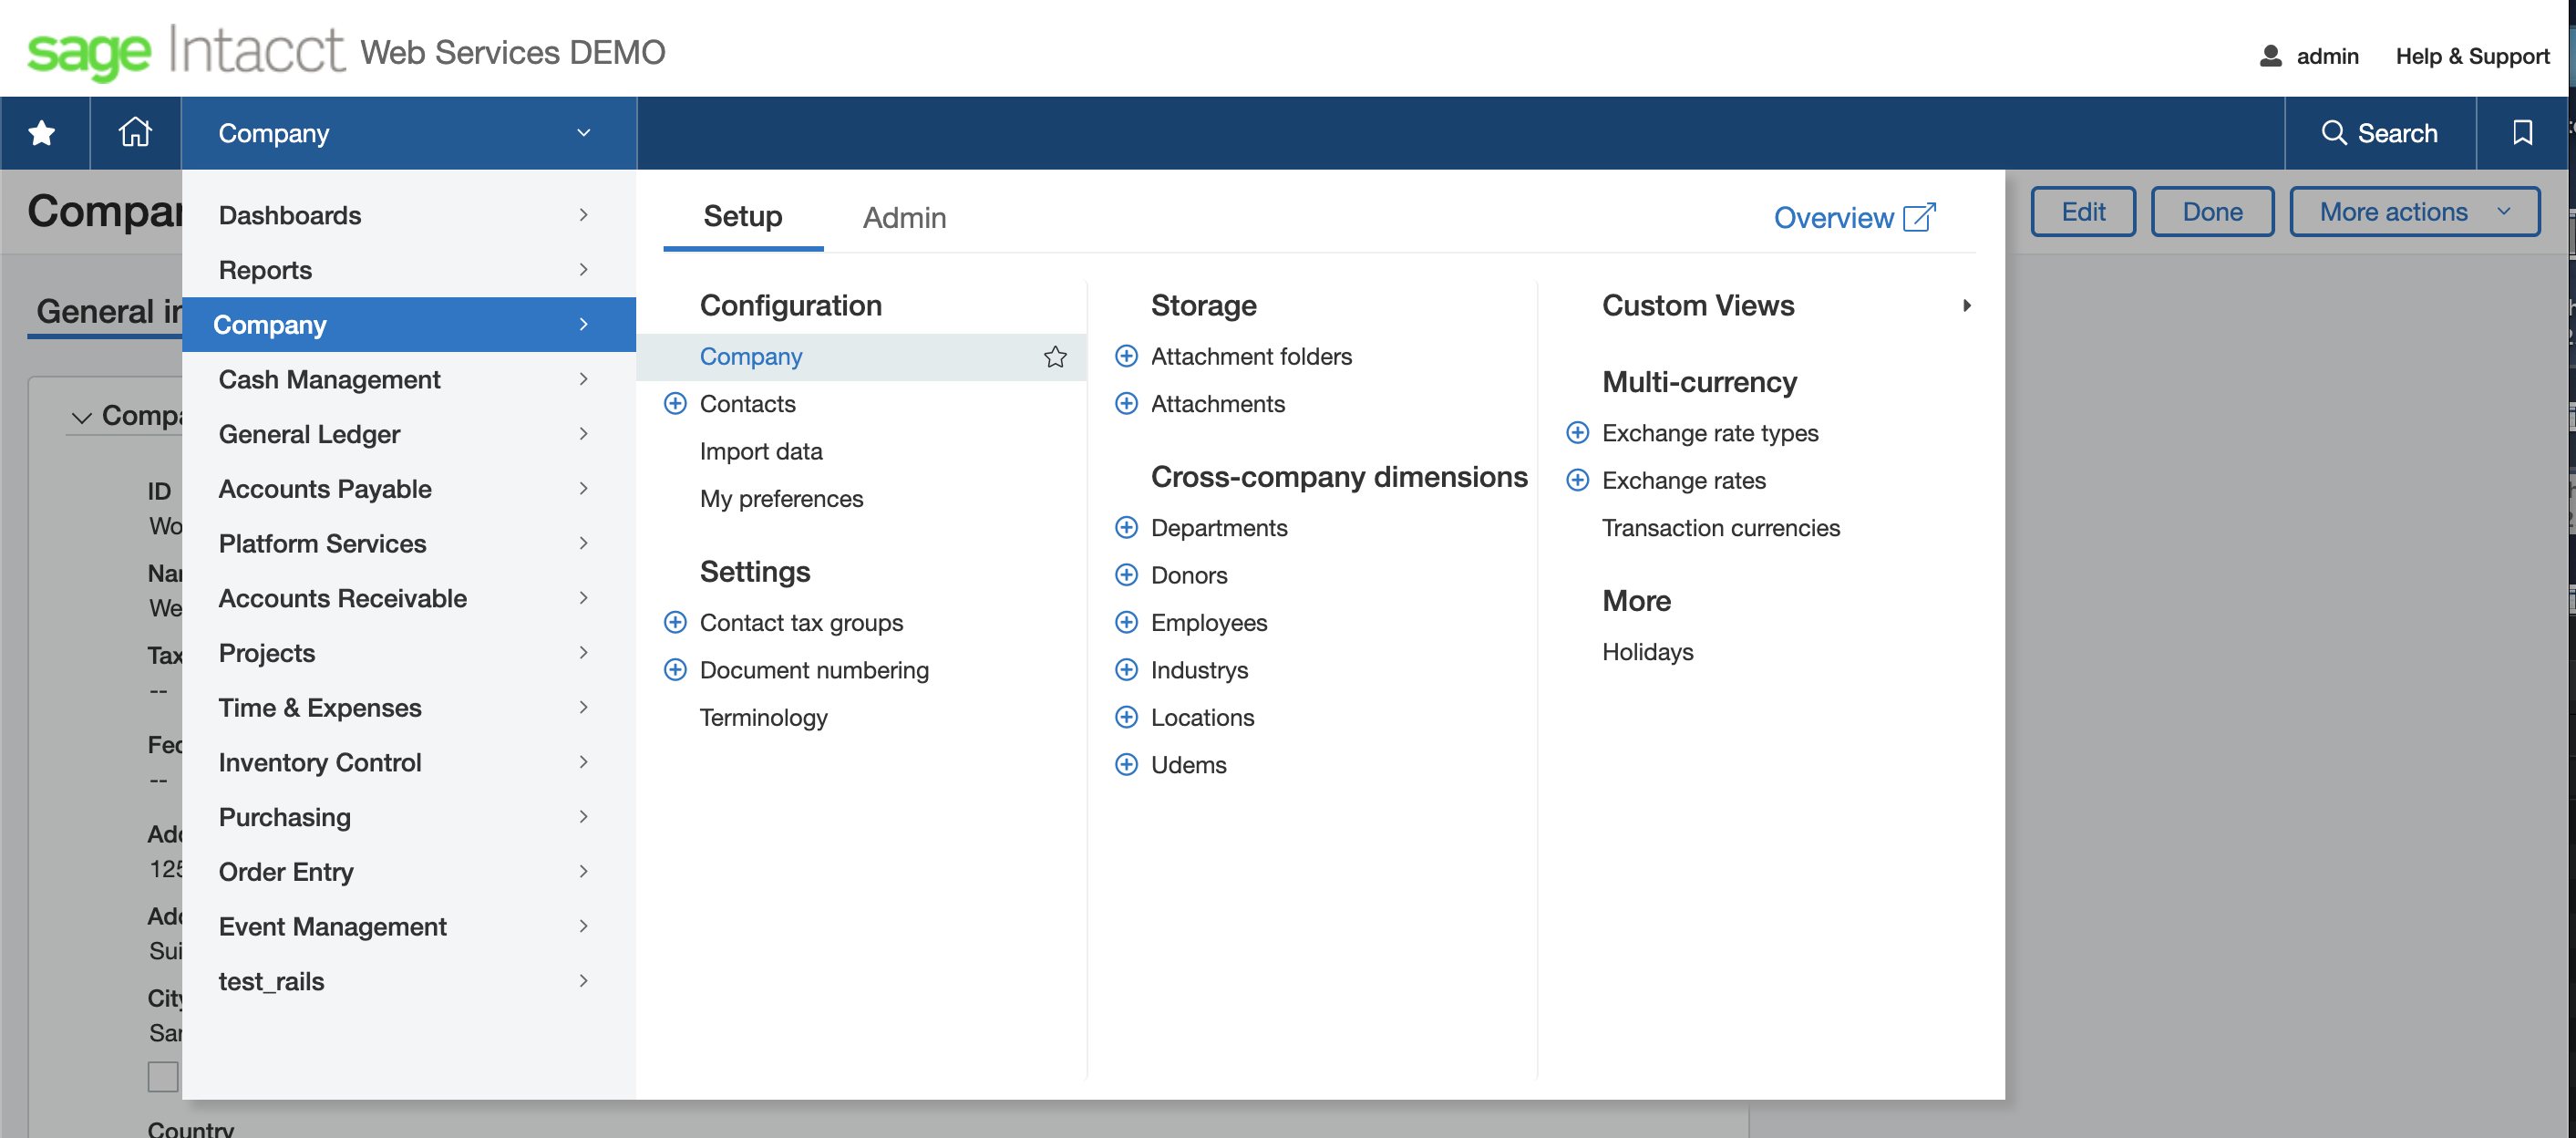Collapse the Company navigation menu chevron

584,132
